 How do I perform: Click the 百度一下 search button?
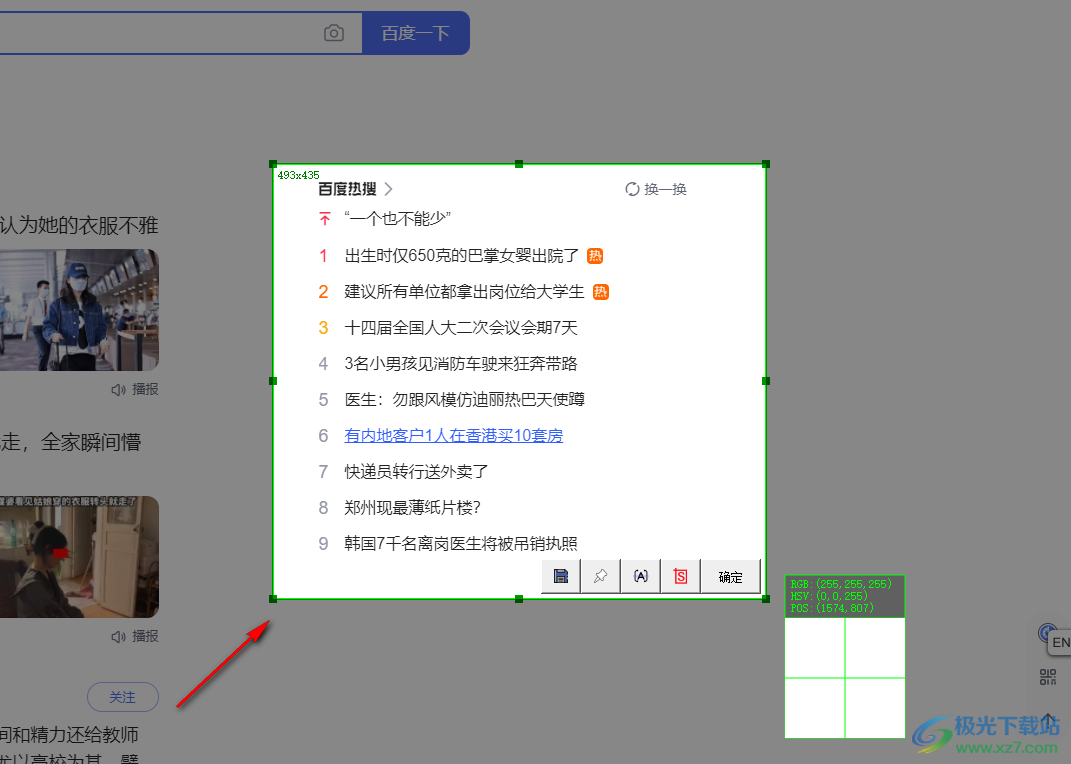(415, 33)
